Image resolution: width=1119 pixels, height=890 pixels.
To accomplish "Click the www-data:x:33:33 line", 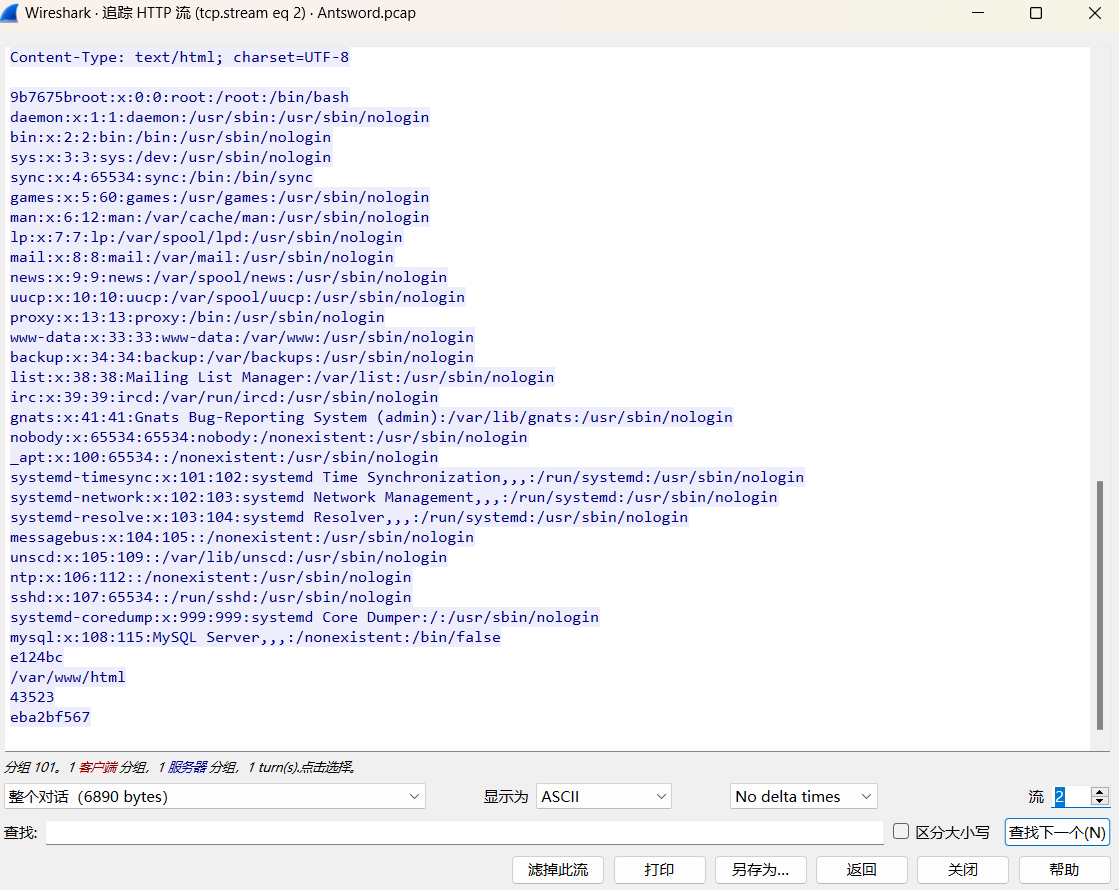I will click(x=242, y=337).
